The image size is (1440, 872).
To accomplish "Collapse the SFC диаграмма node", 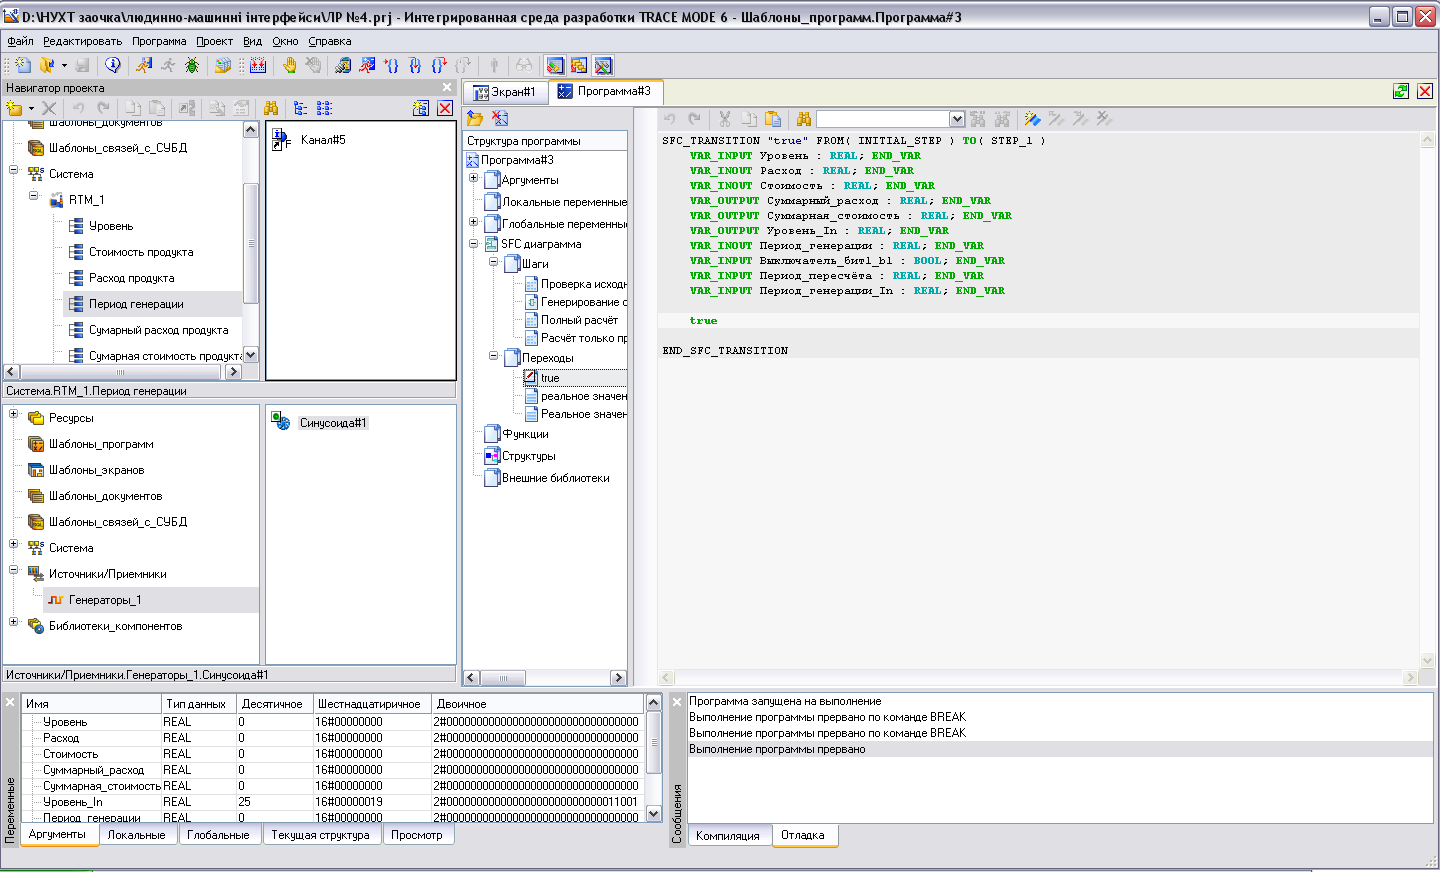I will [474, 243].
